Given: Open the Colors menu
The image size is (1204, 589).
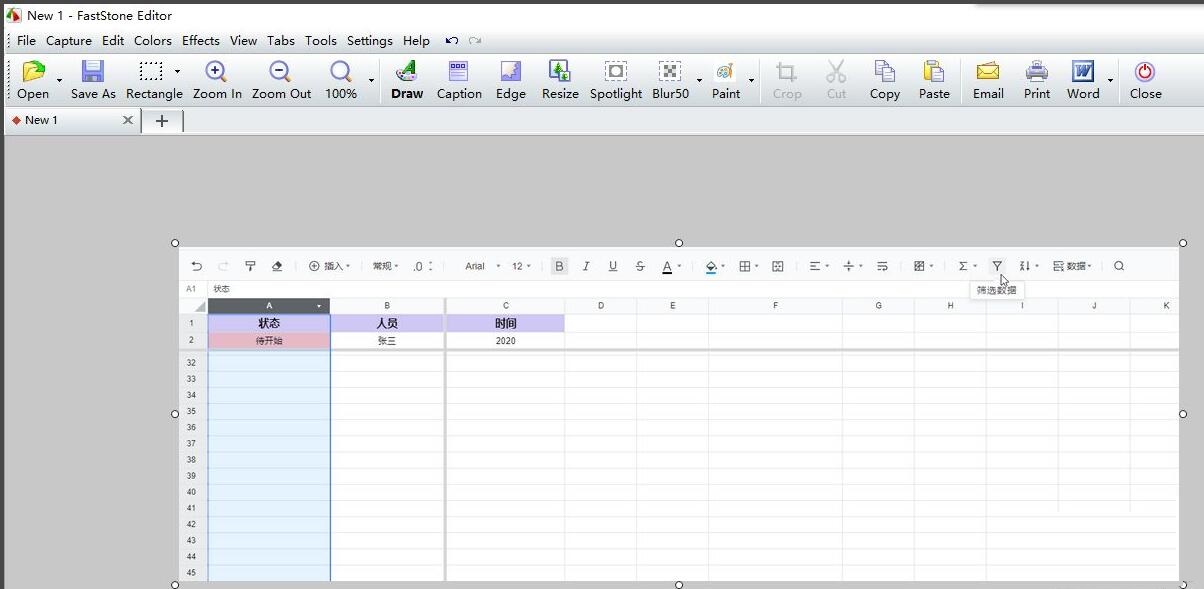Looking at the screenshot, I should pyautogui.click(x=153, y=41).
